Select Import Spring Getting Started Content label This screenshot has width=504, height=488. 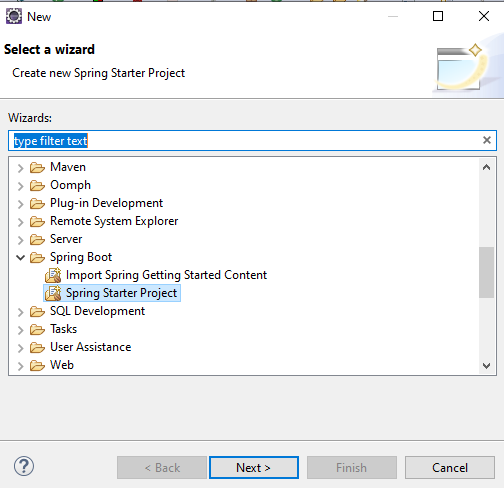(x=166, y=275)
